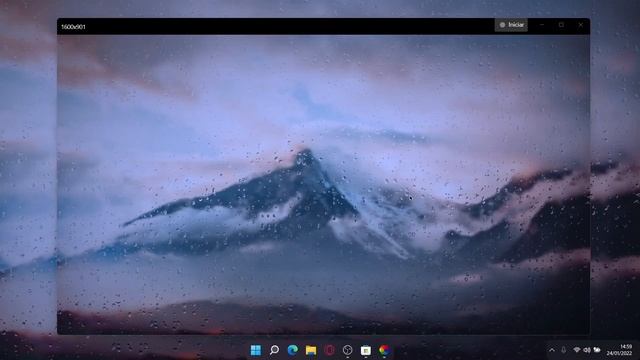Open Wi-Fi network settings in tray
Image resolution: width=640 pixels, height=360 pixels.
click(577, 350)
